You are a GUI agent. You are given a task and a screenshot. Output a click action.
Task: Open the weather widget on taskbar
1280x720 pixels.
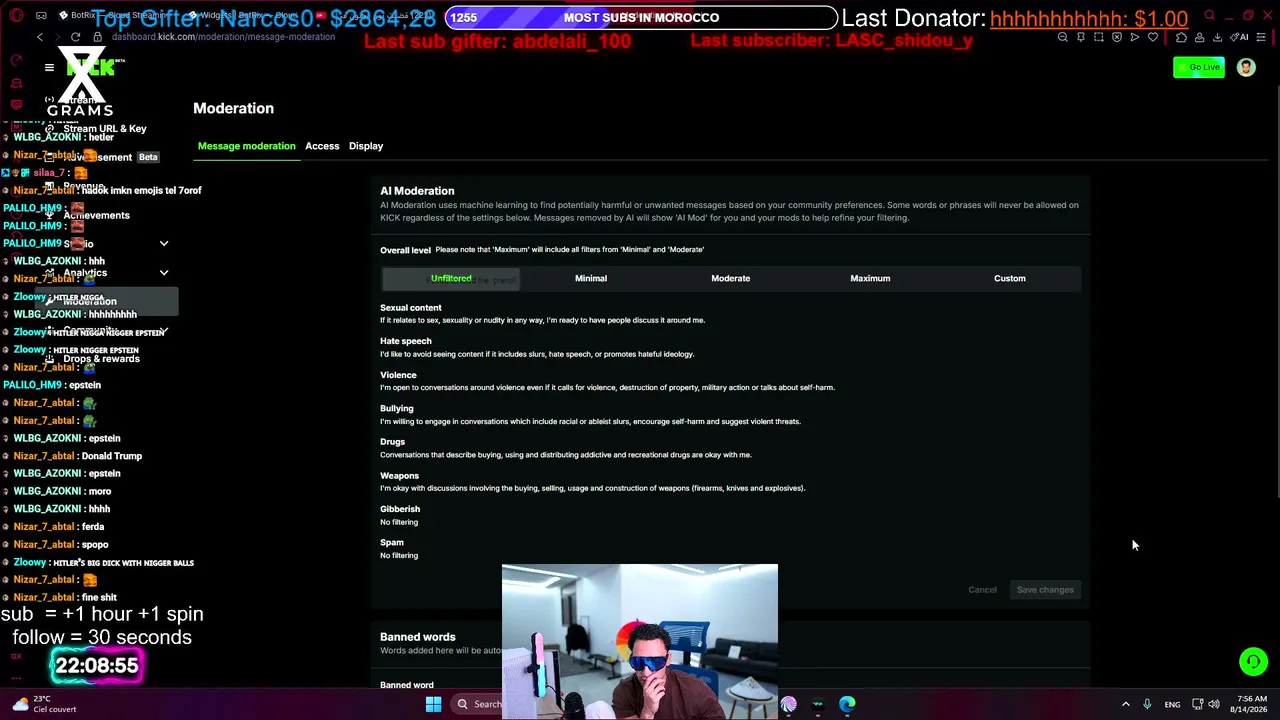(x=44, y=704)
